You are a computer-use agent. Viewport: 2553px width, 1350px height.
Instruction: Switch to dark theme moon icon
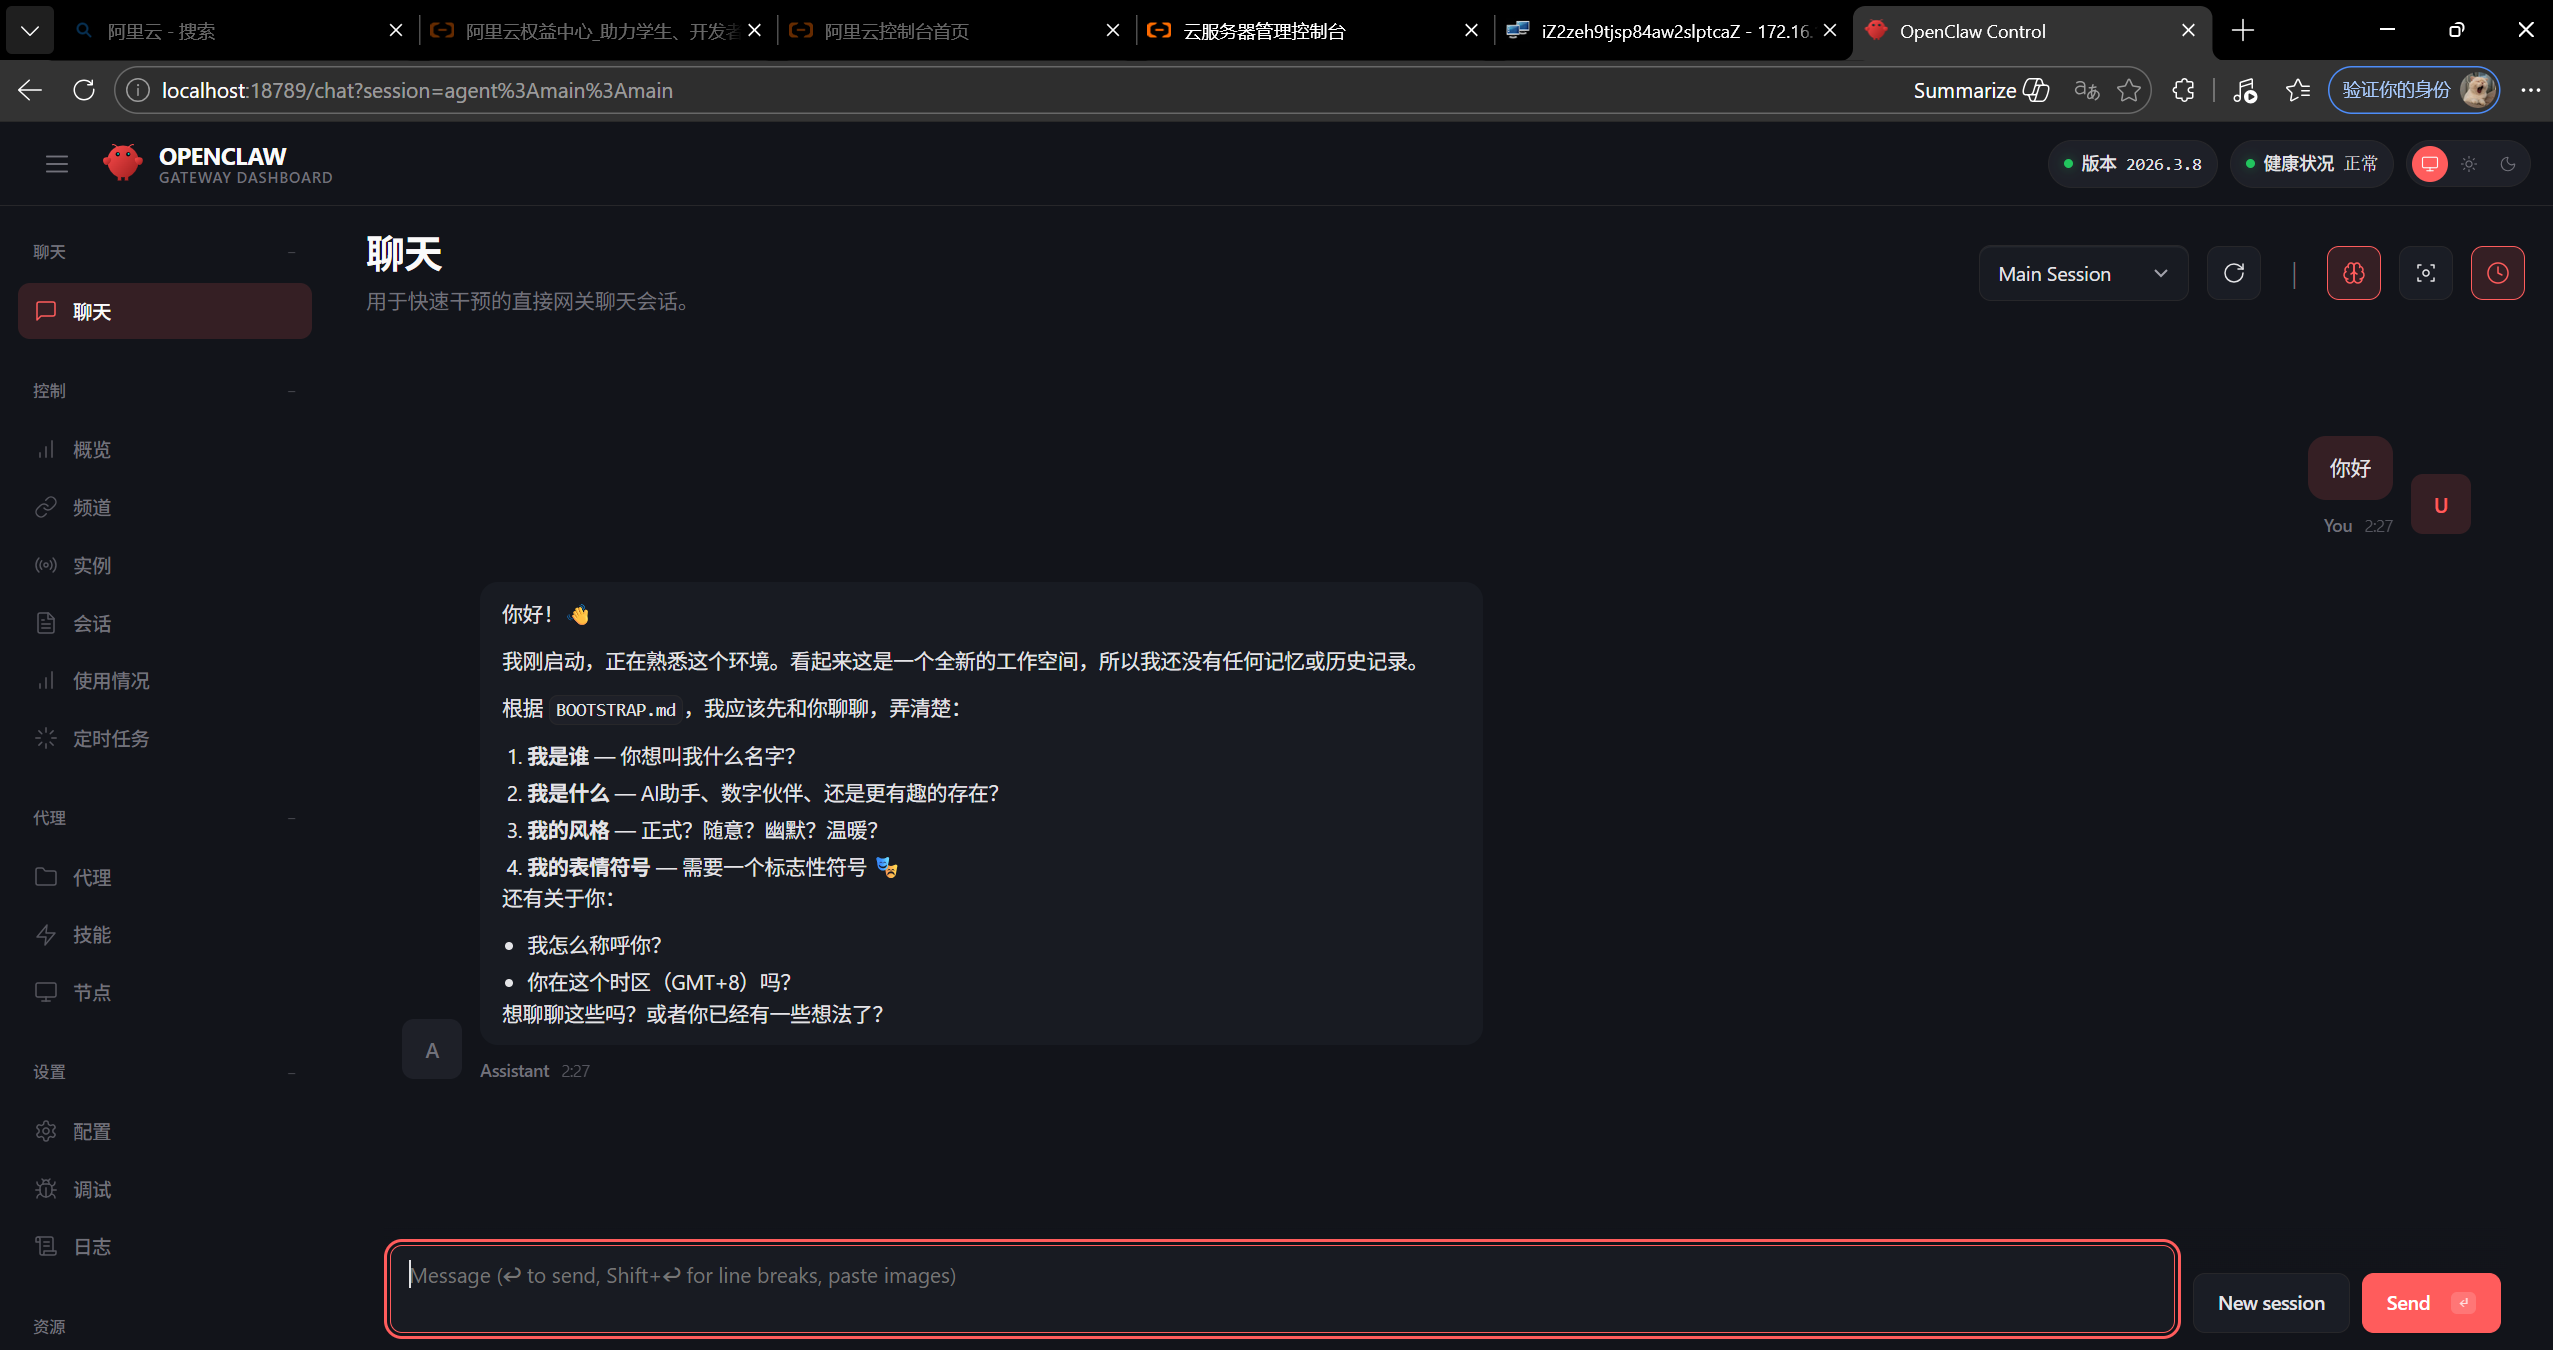pyautogui.click(x=2507, y=164)
